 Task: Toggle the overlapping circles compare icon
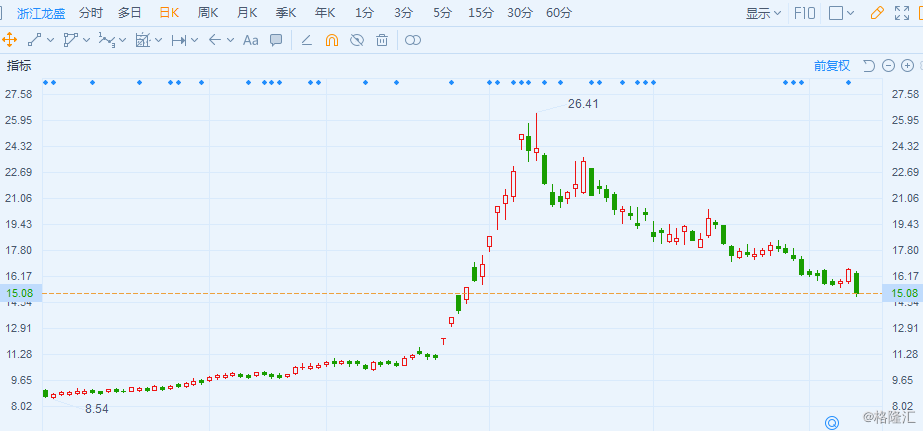tap(413, 40)
